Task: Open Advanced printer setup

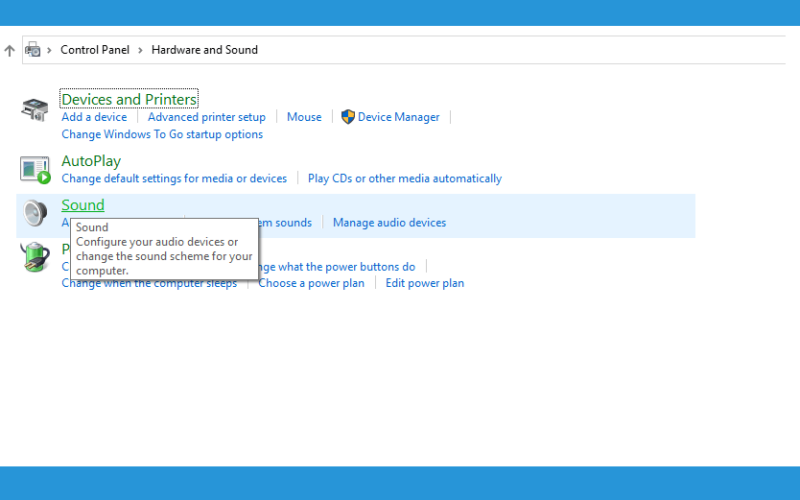Action: 207,117
